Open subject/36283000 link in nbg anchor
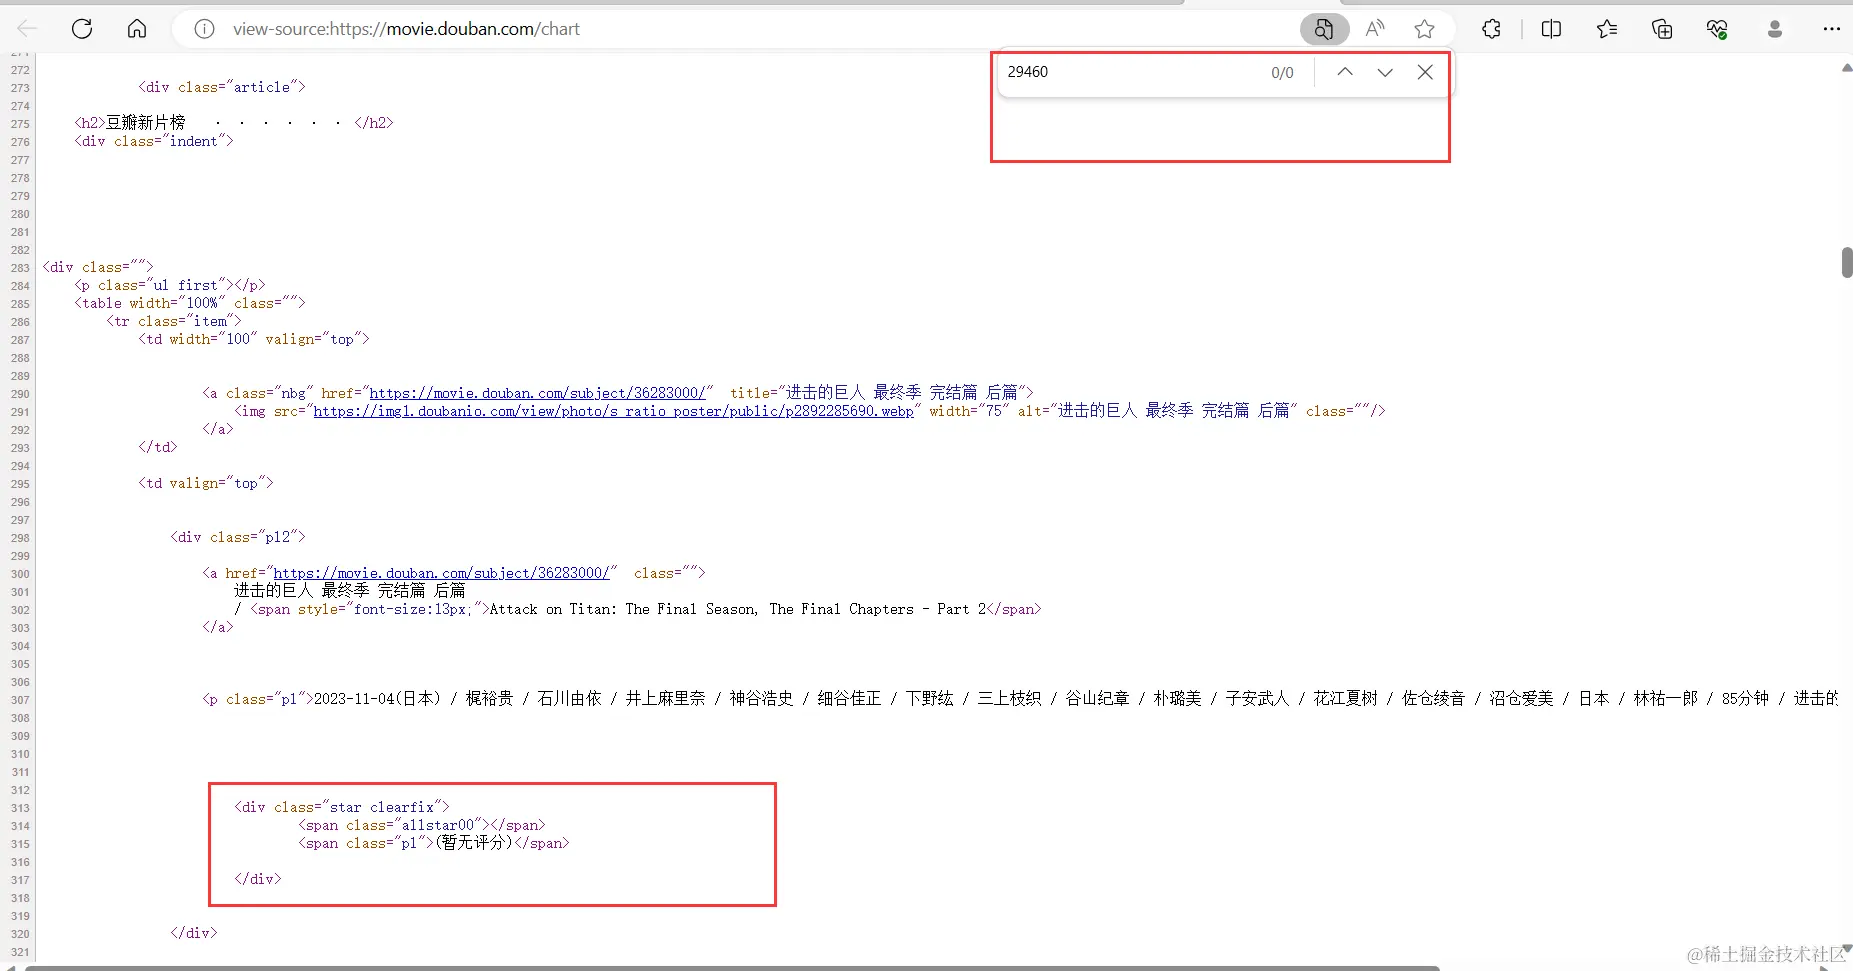Image resolution: width=1853 pixels, height=971 pixels. coord(537,393)
